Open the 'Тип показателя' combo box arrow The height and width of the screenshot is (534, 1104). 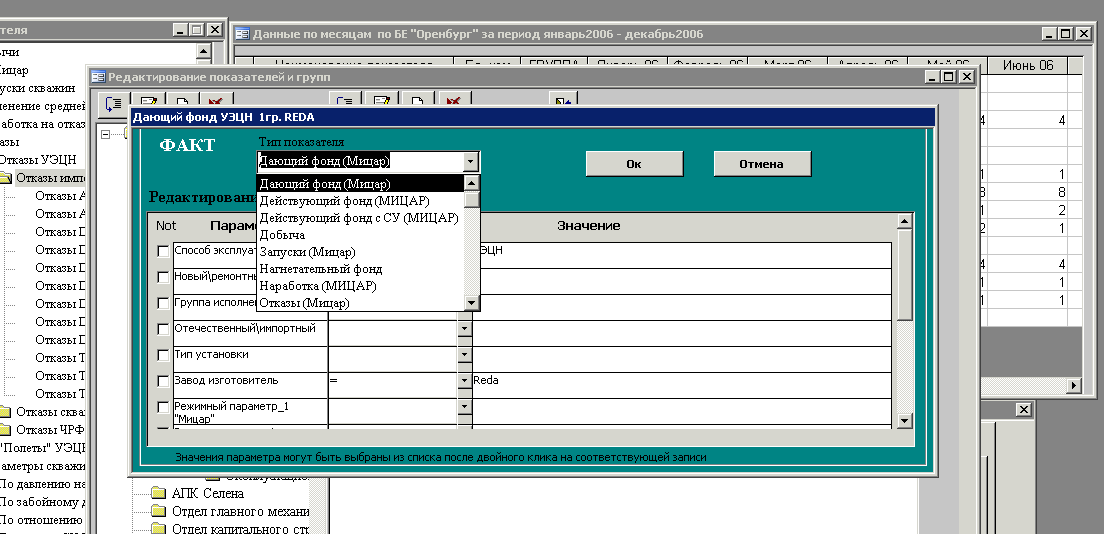click(x=470, y=161)
